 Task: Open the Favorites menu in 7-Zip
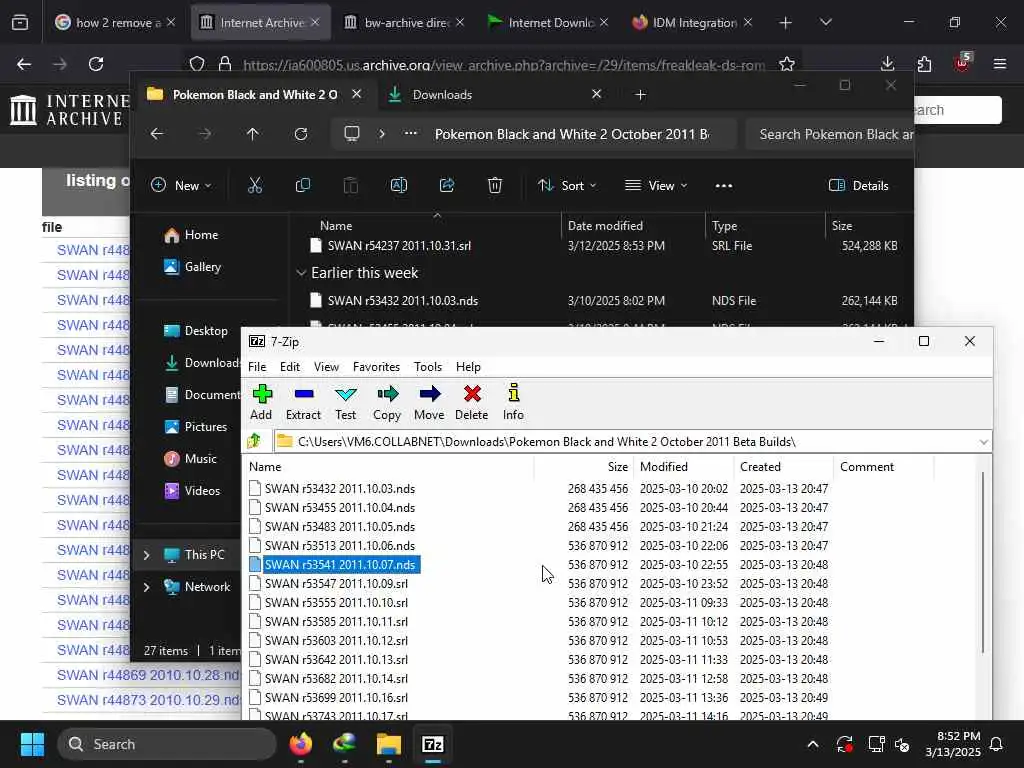376,367
